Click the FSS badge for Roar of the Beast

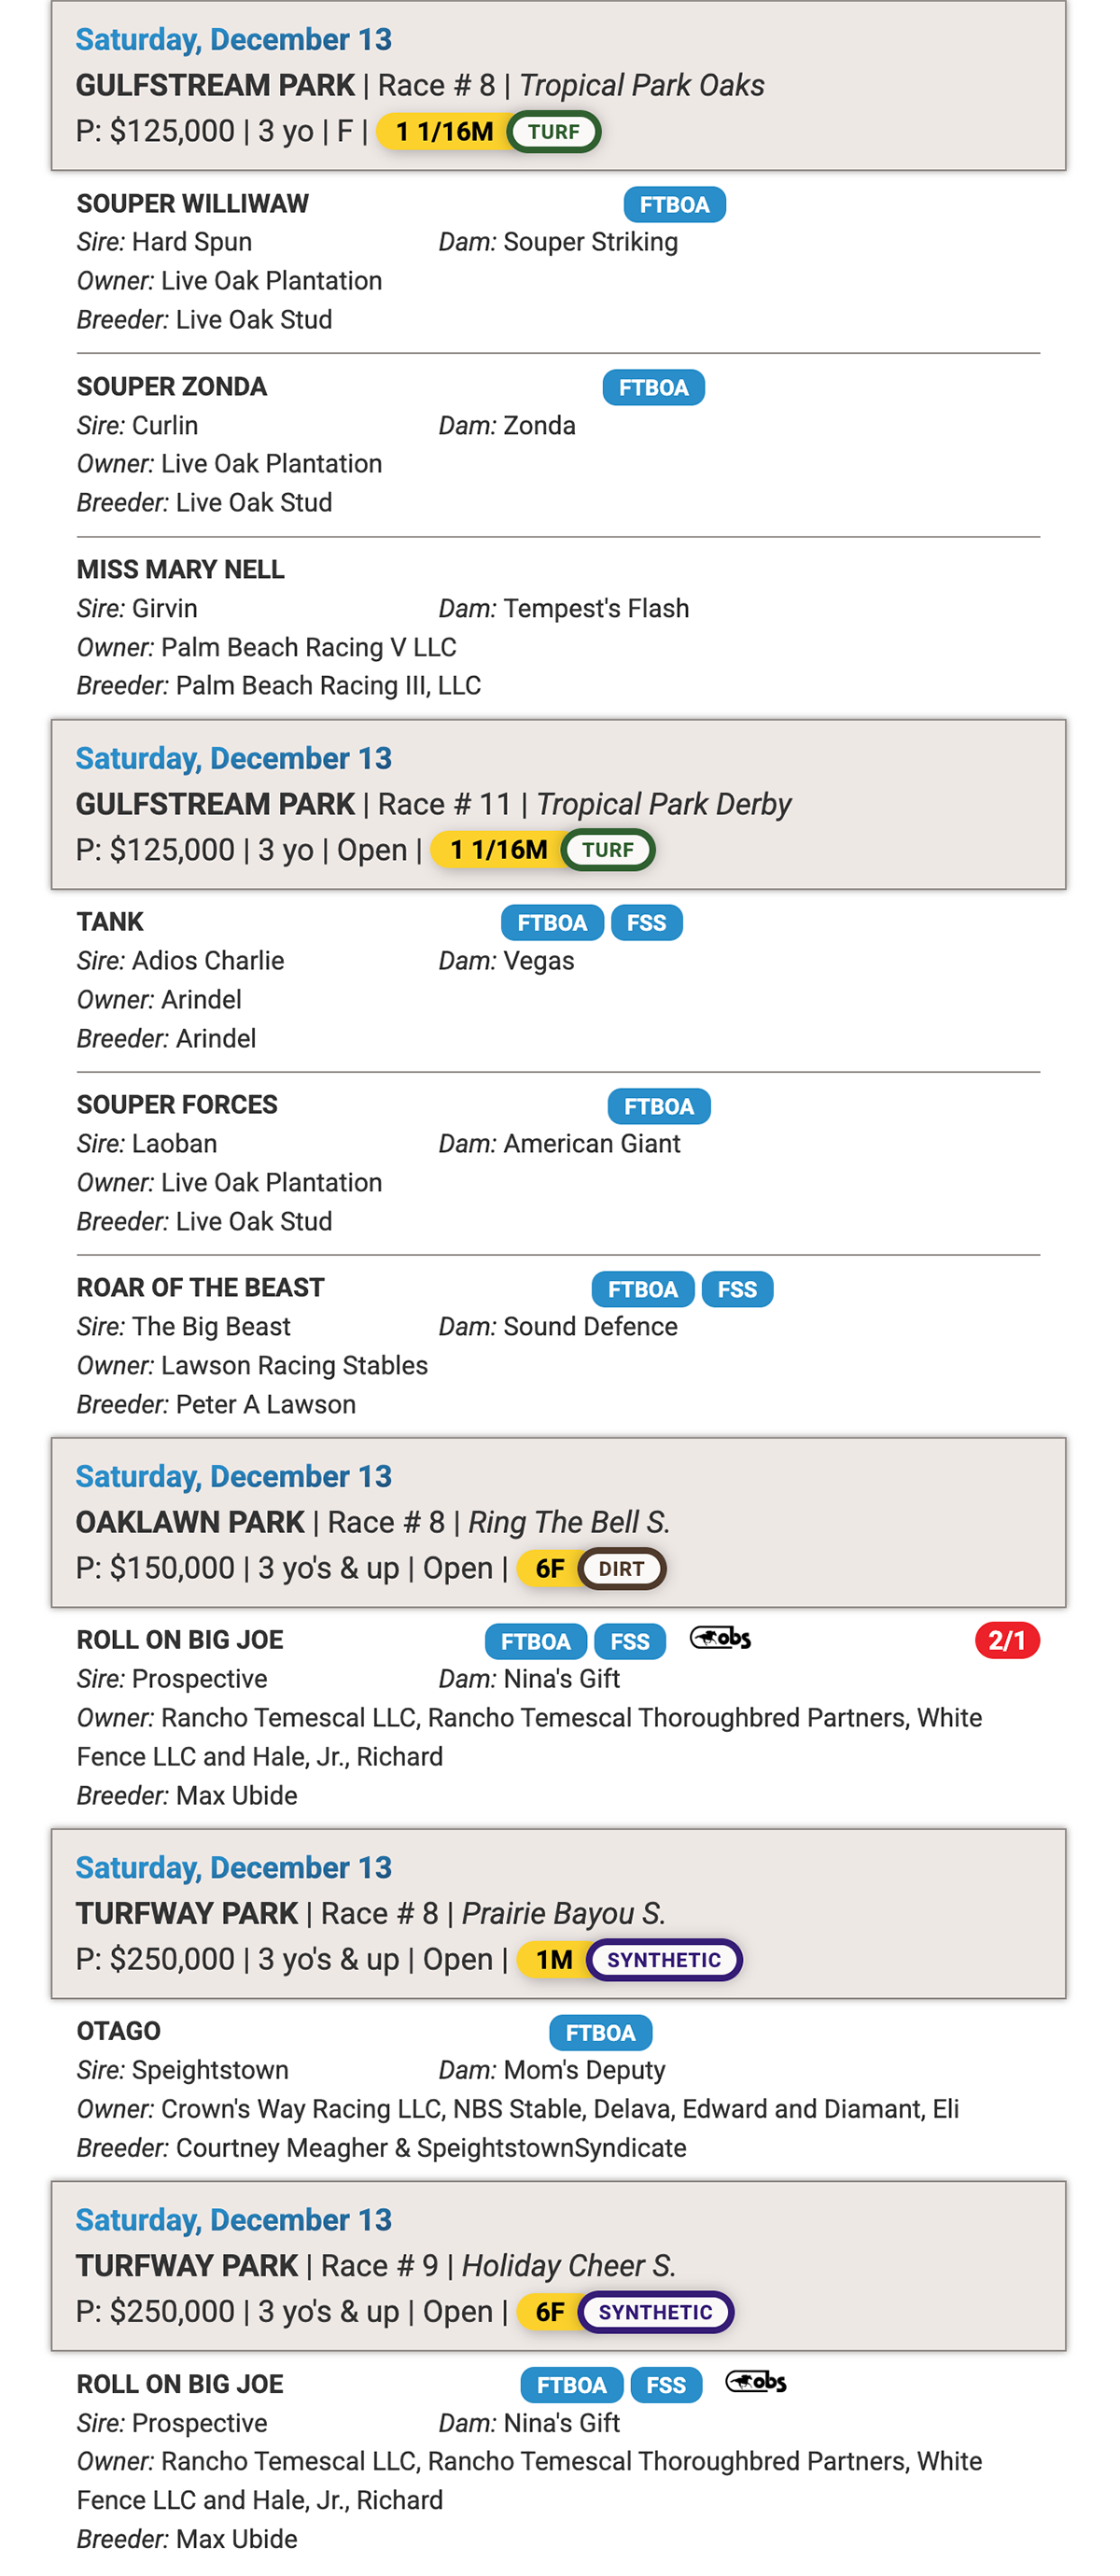(x=737, y=1290)
